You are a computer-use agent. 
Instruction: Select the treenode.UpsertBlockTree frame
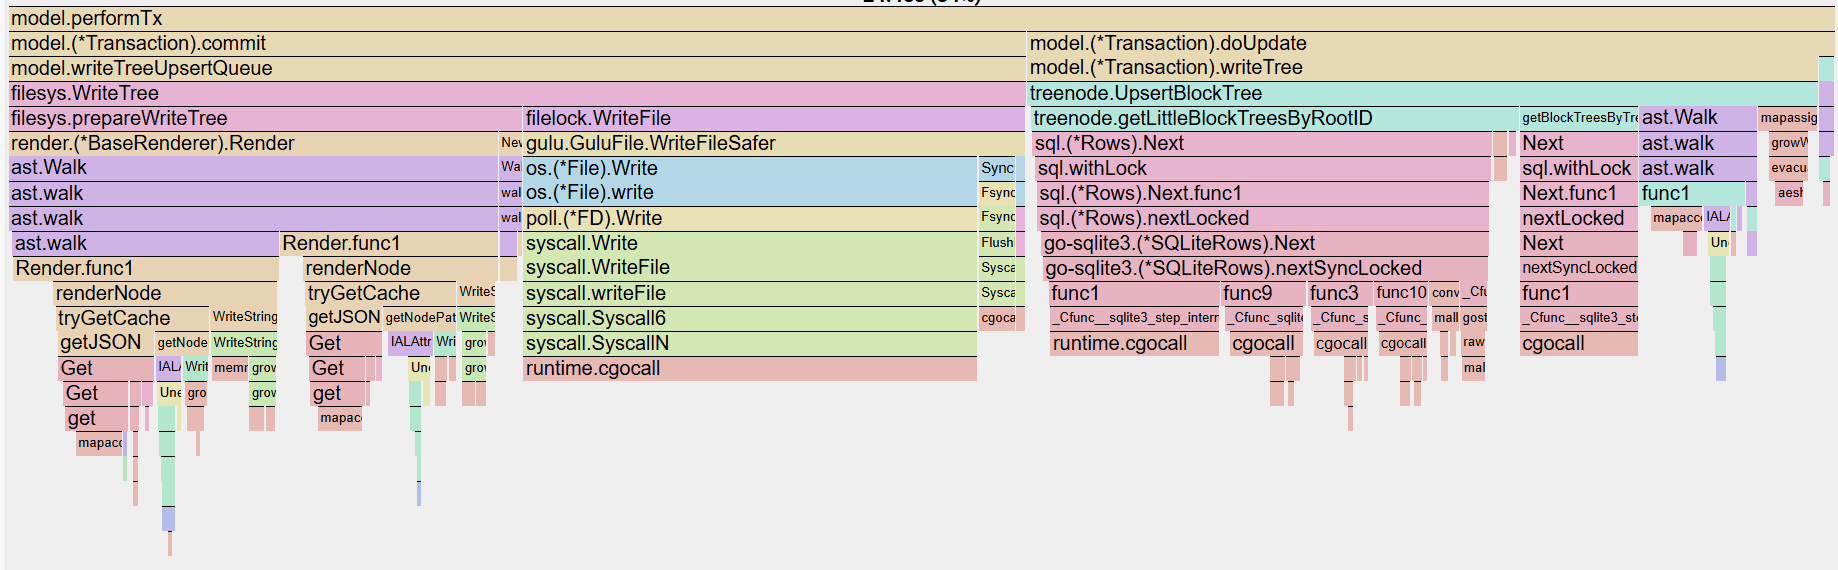(x=1423, y=94)
